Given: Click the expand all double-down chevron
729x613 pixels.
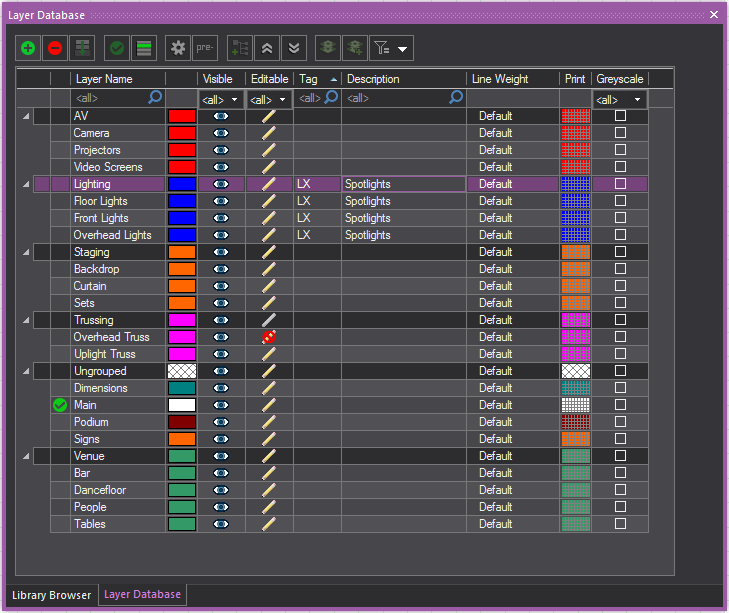Looking at the screenshot, I should (x=293, y=47).
